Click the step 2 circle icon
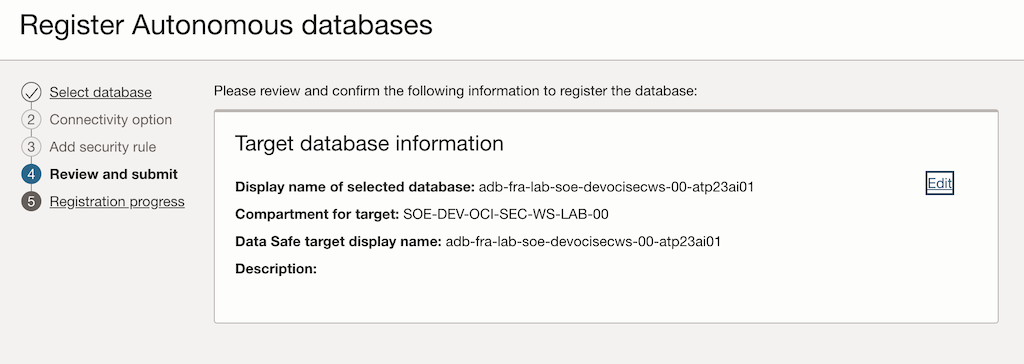The height and width of the screenshot is (364, 1024). click(x=31, y=120)
